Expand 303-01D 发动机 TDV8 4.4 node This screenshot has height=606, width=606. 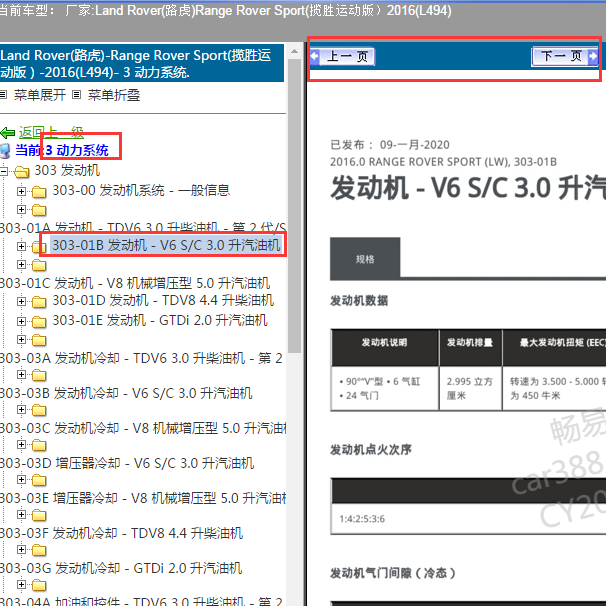tap(21, 301)
